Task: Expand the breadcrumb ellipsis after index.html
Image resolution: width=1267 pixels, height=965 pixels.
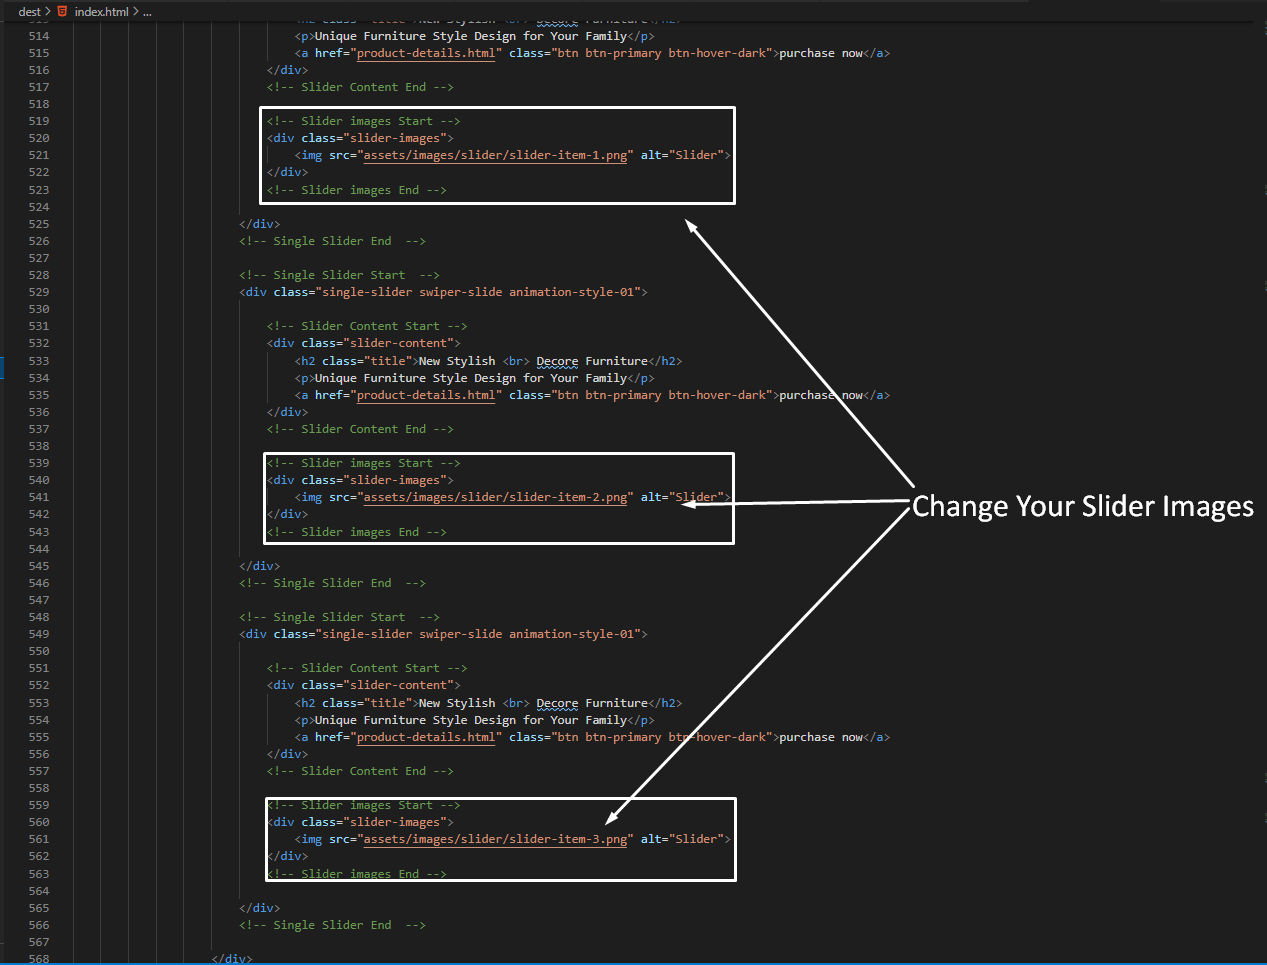Action: tap(147, 11)
